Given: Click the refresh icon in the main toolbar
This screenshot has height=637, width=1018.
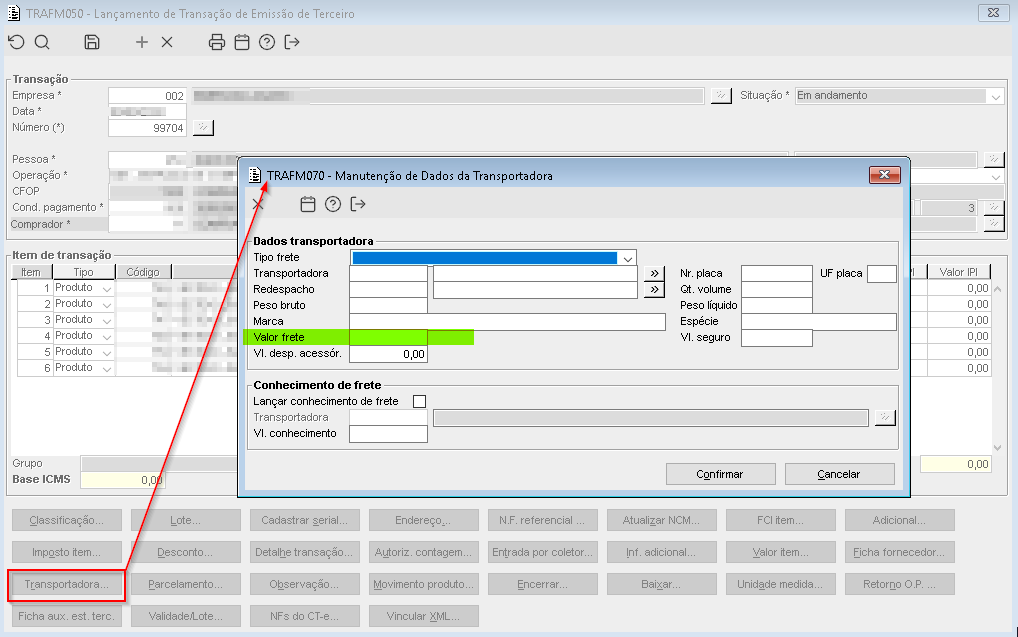Looking at the screenshot, I should click(x=16, y=42).
